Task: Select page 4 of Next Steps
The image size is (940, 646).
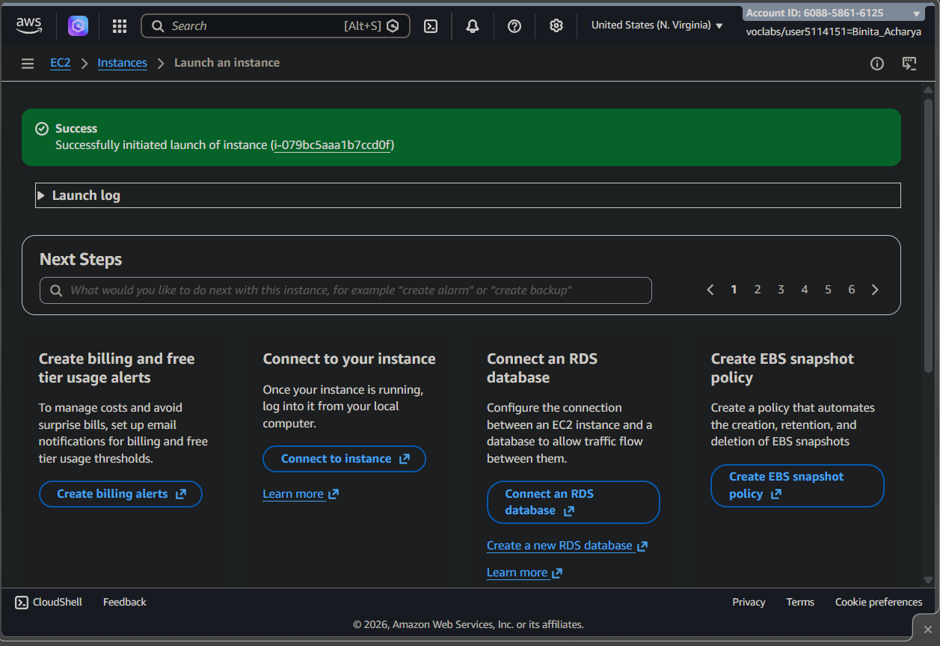Action: [805, 290]
